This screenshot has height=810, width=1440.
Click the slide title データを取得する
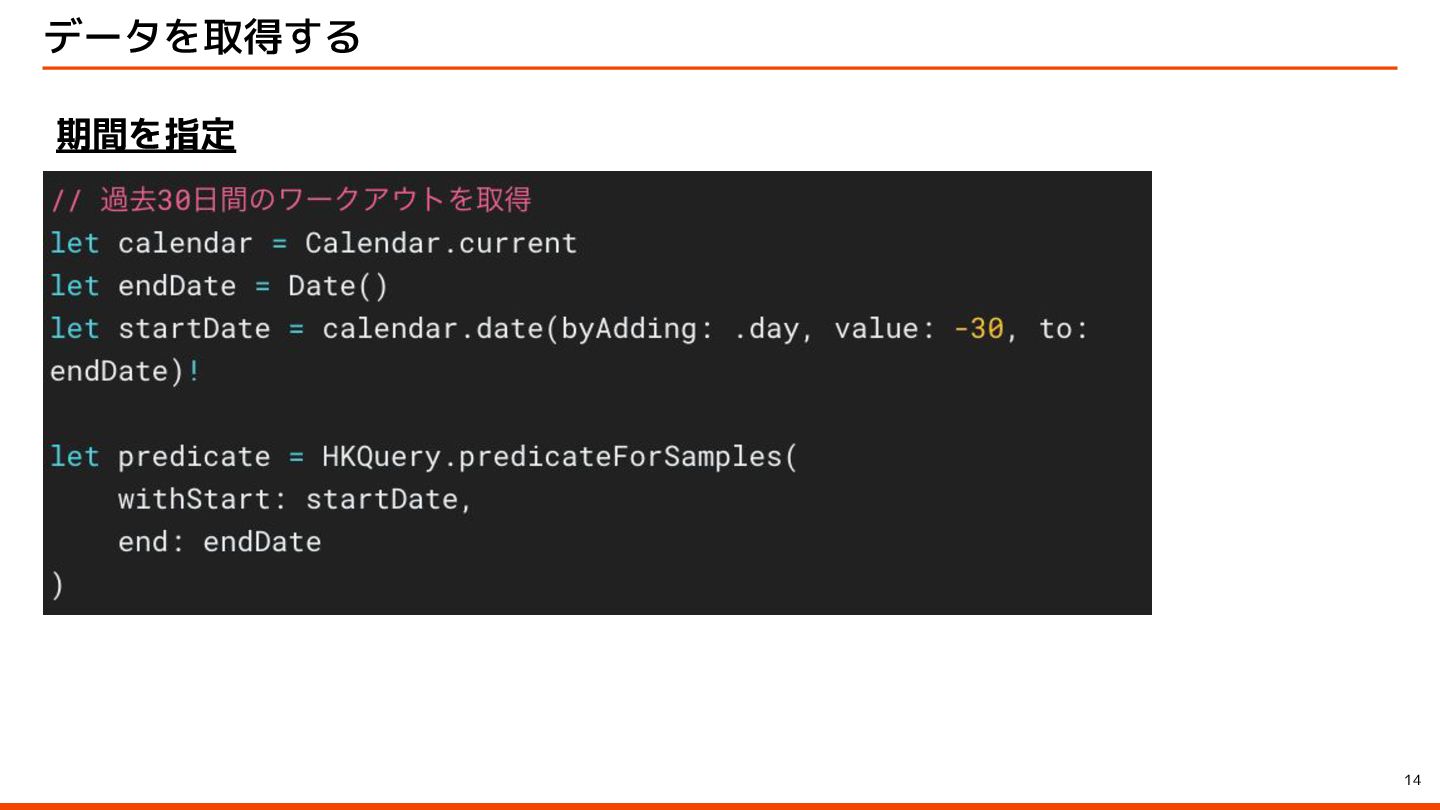tap(201, 38)
